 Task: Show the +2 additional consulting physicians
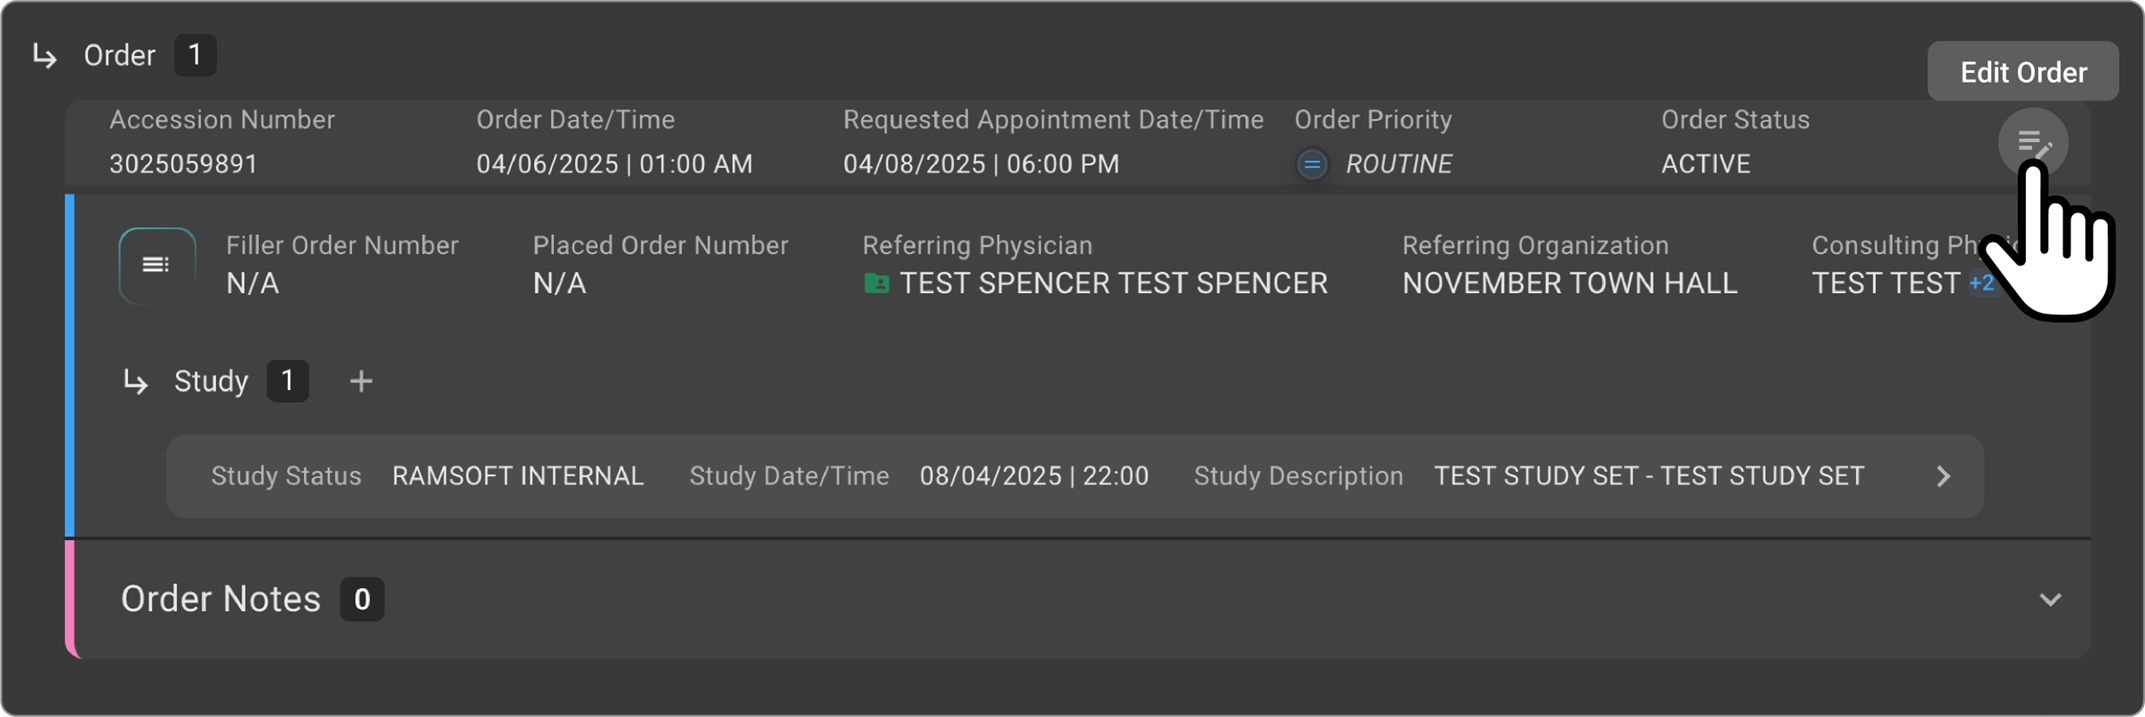point(1981,284)
